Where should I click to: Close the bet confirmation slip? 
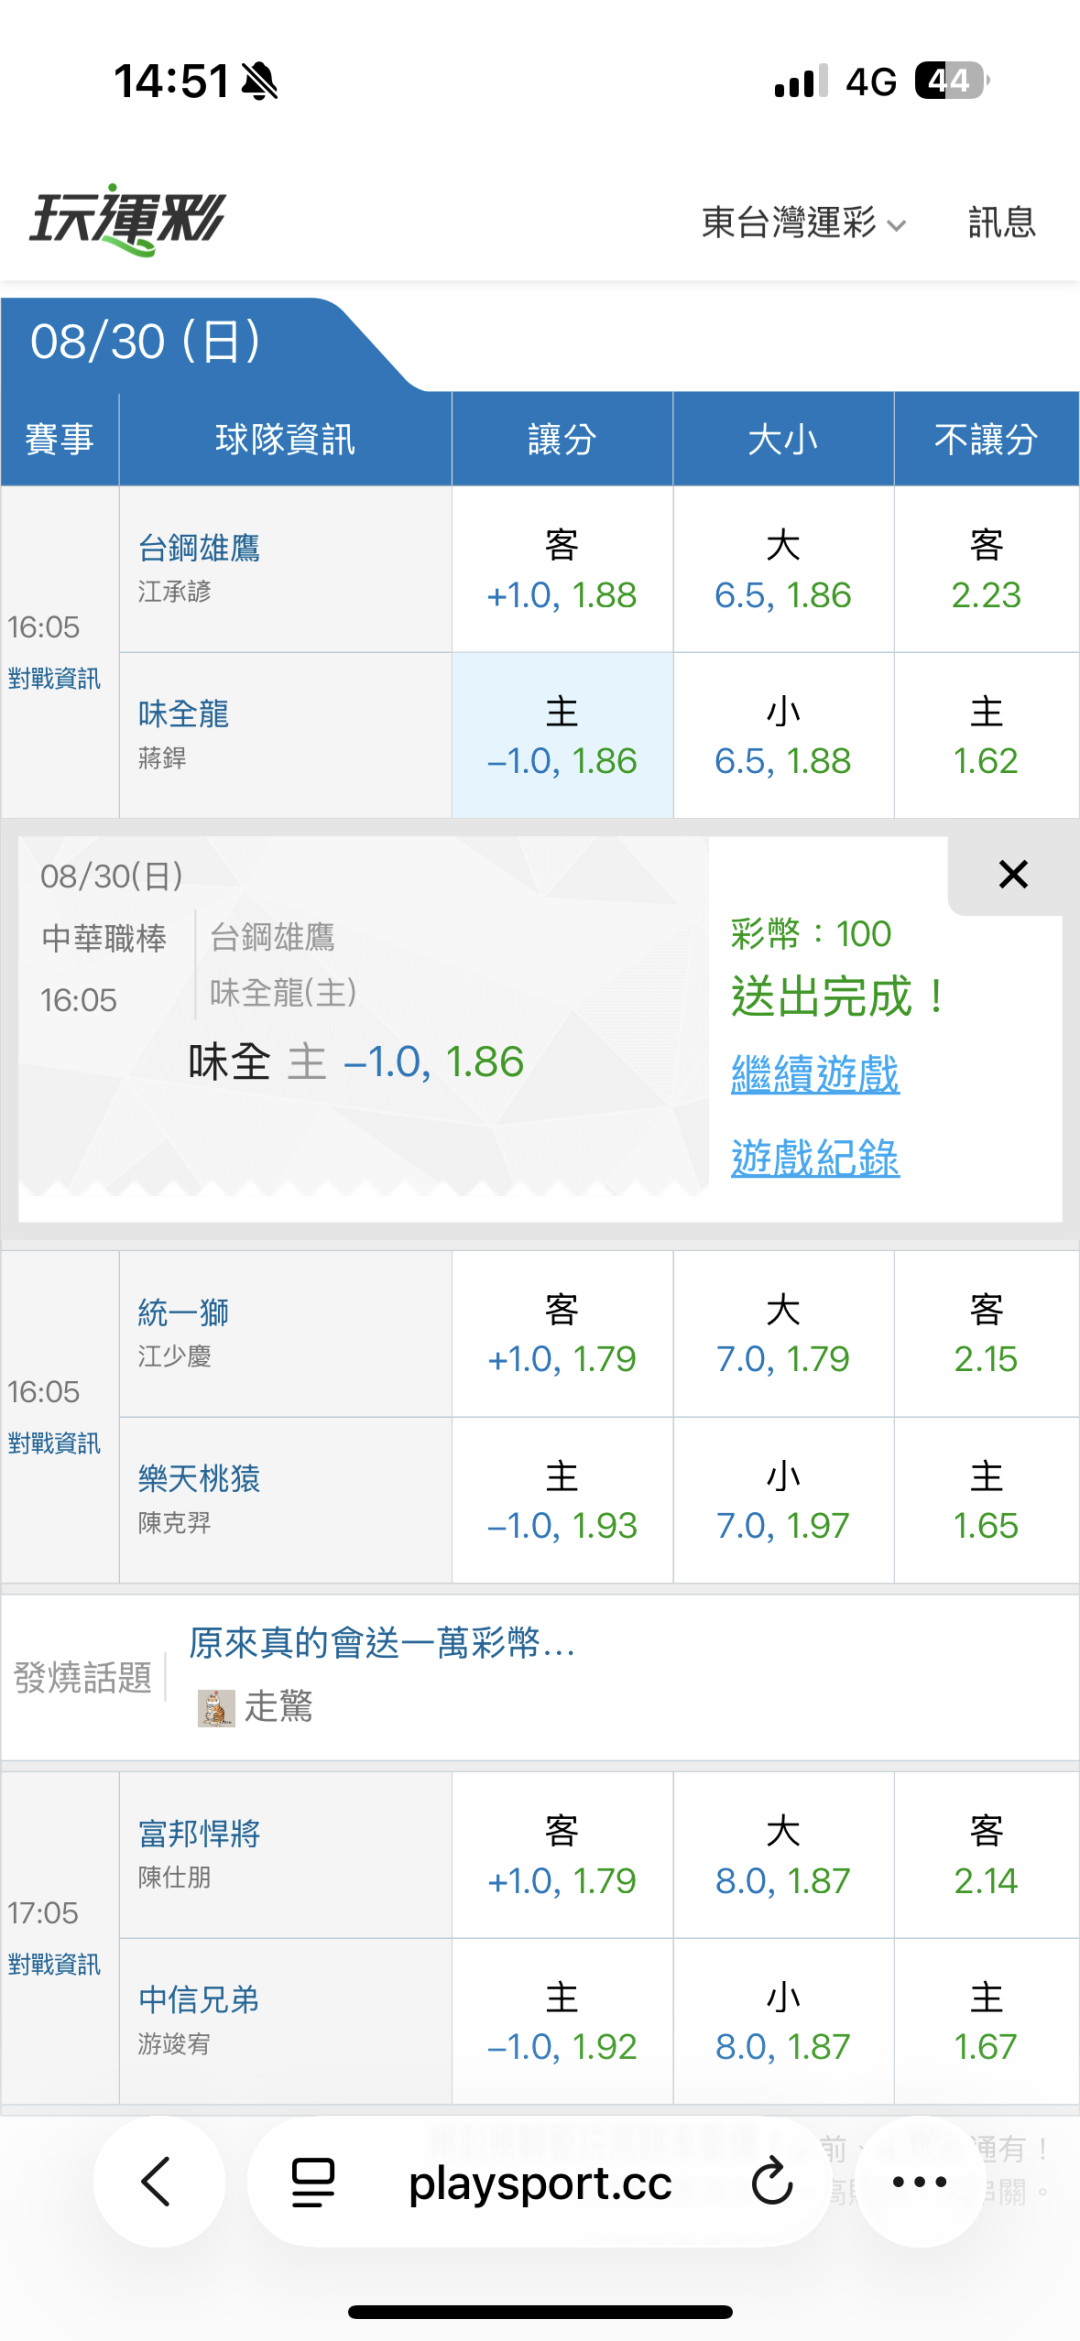click(1013, 874)
